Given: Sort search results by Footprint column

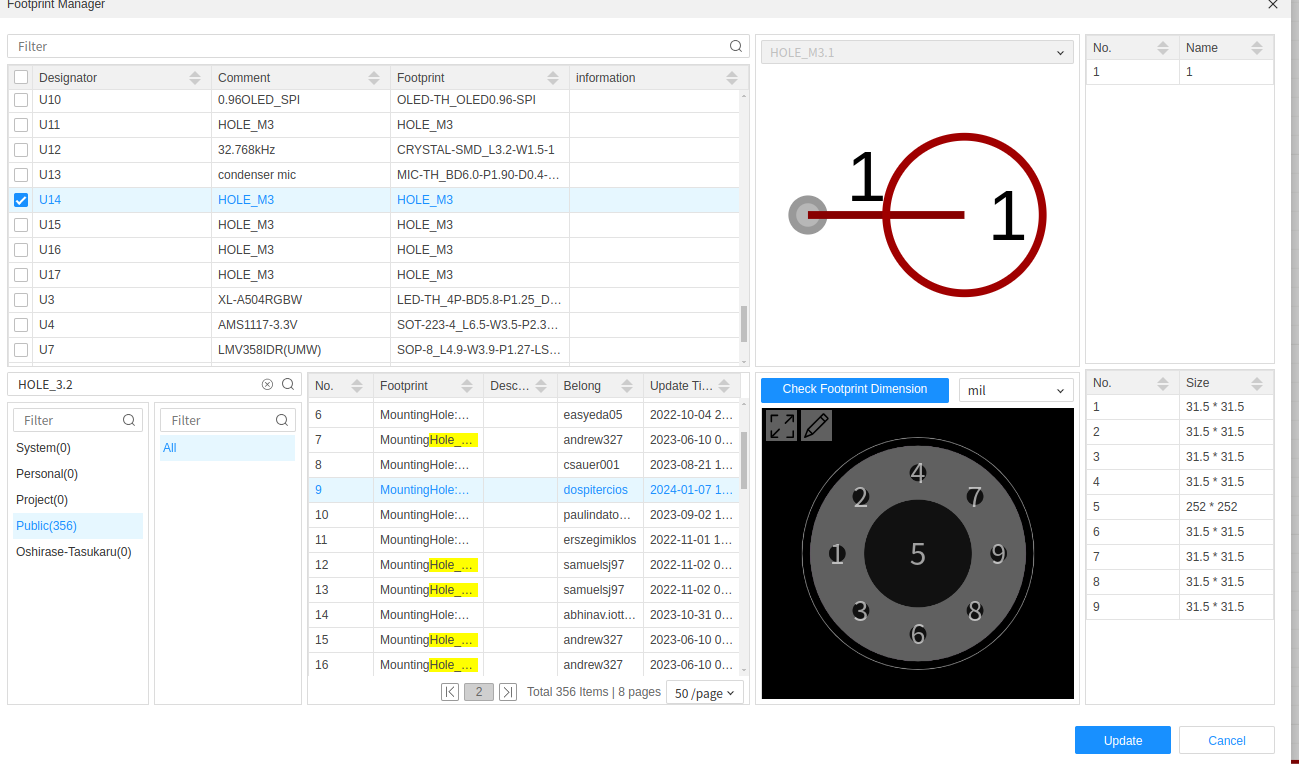Looking at the screenshot, I should [x=466, y=386].
